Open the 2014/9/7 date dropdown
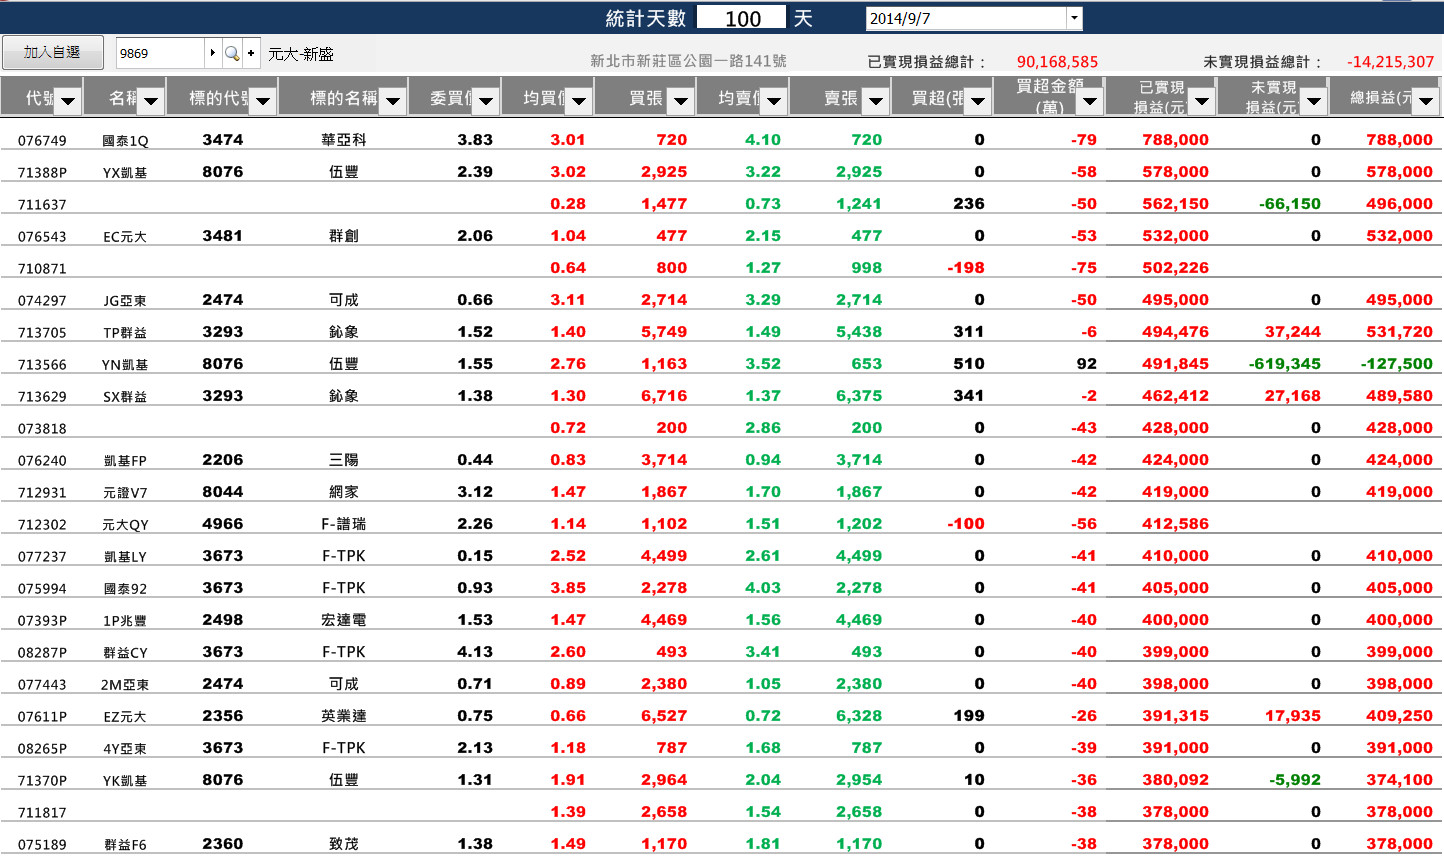 click(x=1074, y=18)
